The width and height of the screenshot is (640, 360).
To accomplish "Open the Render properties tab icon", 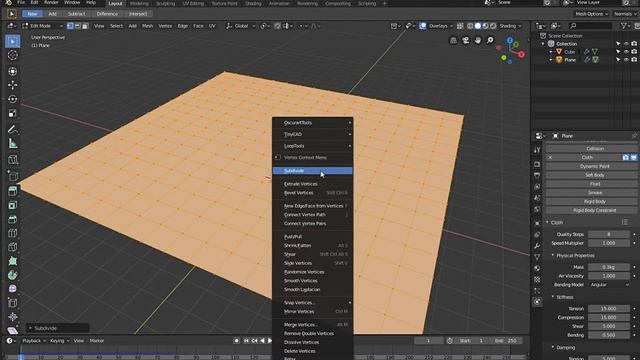I will click(537, 164).
